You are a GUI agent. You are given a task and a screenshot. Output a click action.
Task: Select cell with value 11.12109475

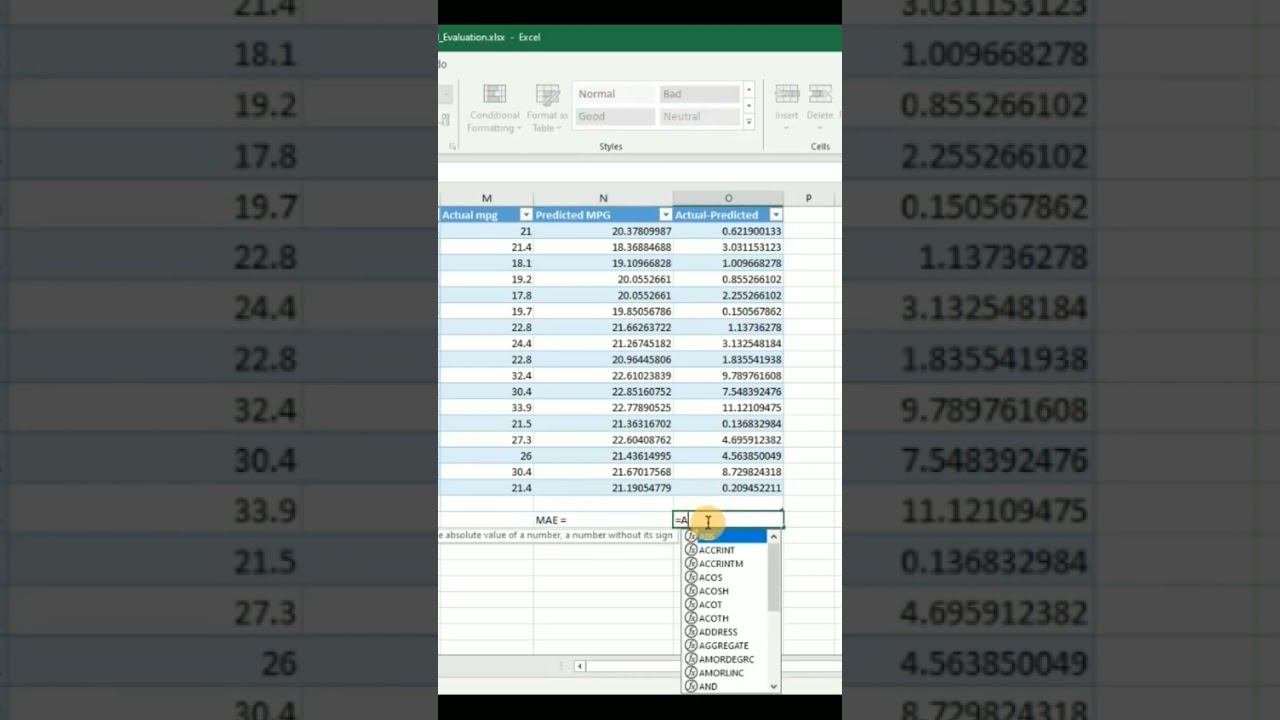pos(728,408)
